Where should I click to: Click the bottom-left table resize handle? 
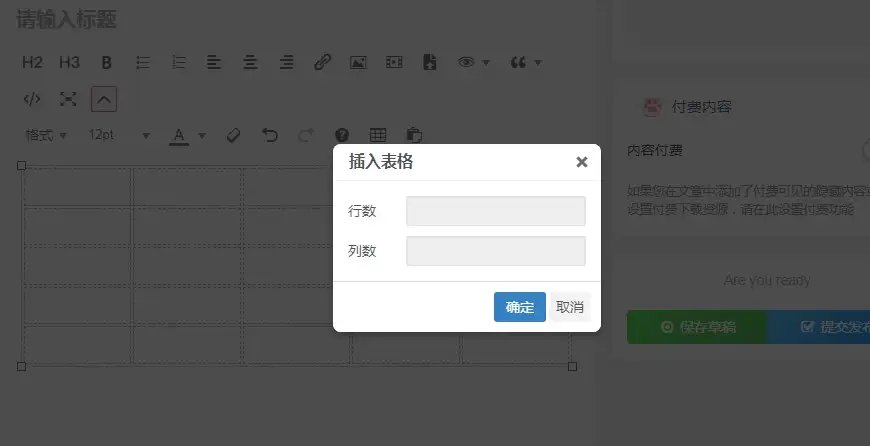[x=22, y=366]
